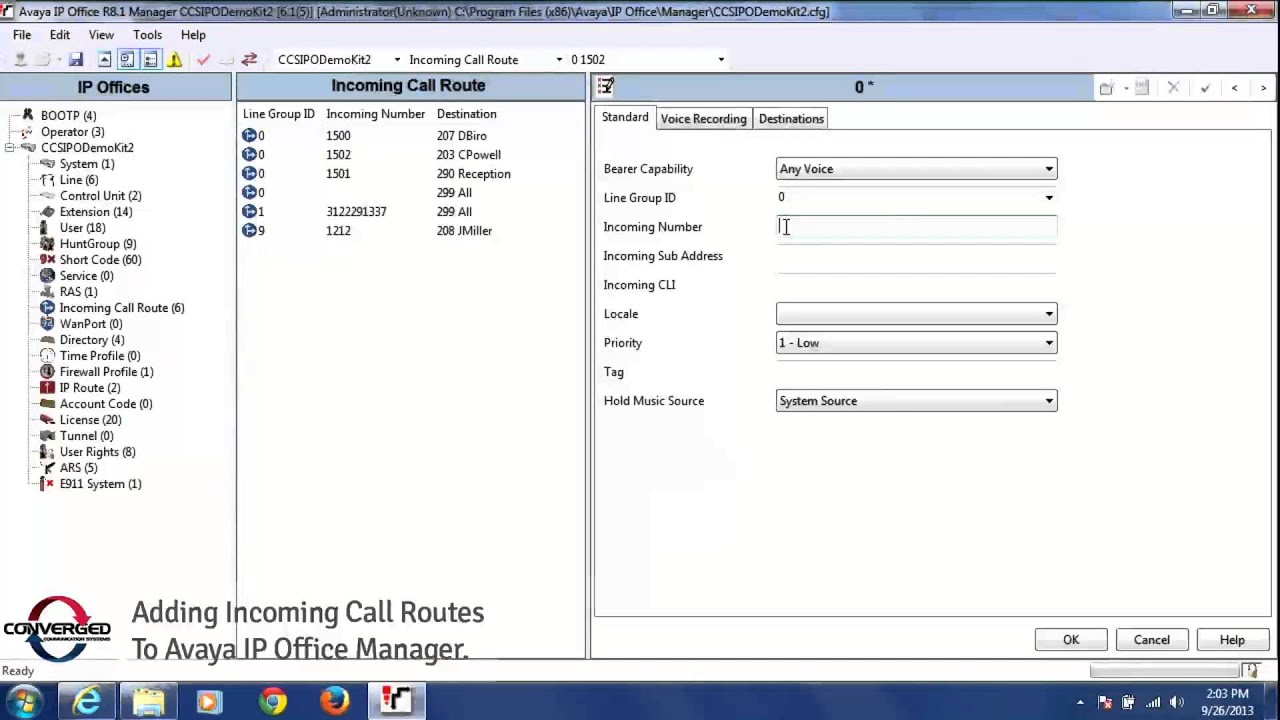This screenshot has height=720, width=1280.
Task: Open Google Chrome from the taskbar
Action: tap(272, 700)
